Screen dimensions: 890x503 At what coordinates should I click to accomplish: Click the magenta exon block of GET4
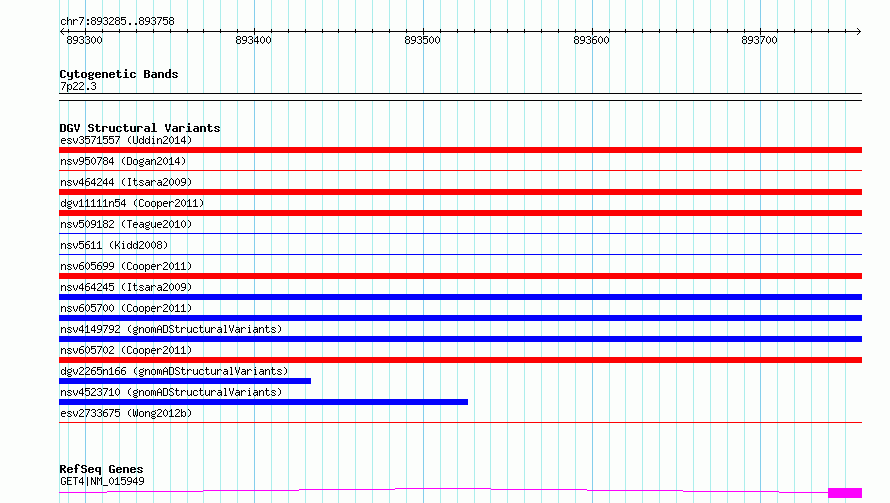(845, 493)
